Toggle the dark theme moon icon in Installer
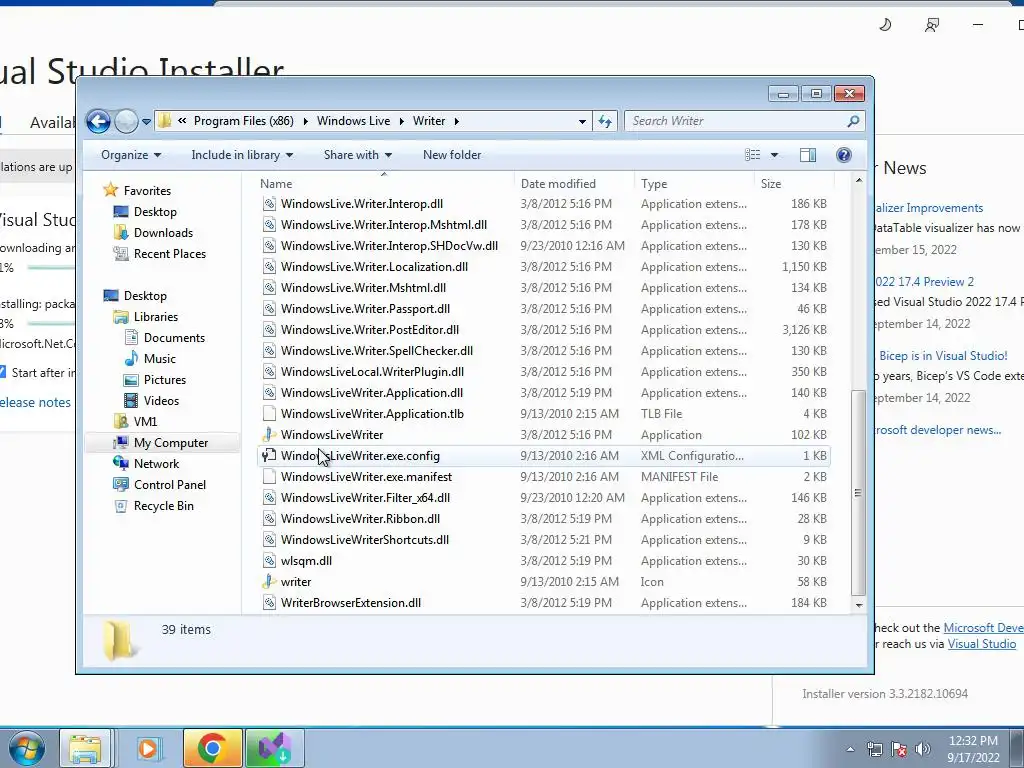Viewport: 1024px width, 768px height. [885, 25]
